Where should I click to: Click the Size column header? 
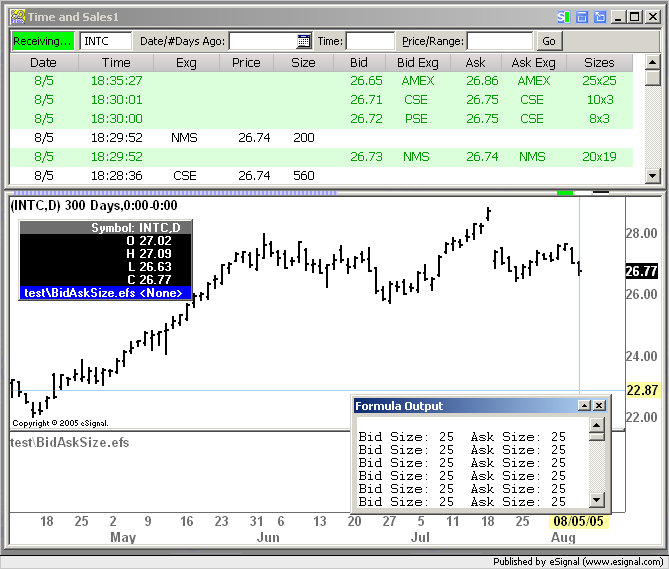(303, 63)
